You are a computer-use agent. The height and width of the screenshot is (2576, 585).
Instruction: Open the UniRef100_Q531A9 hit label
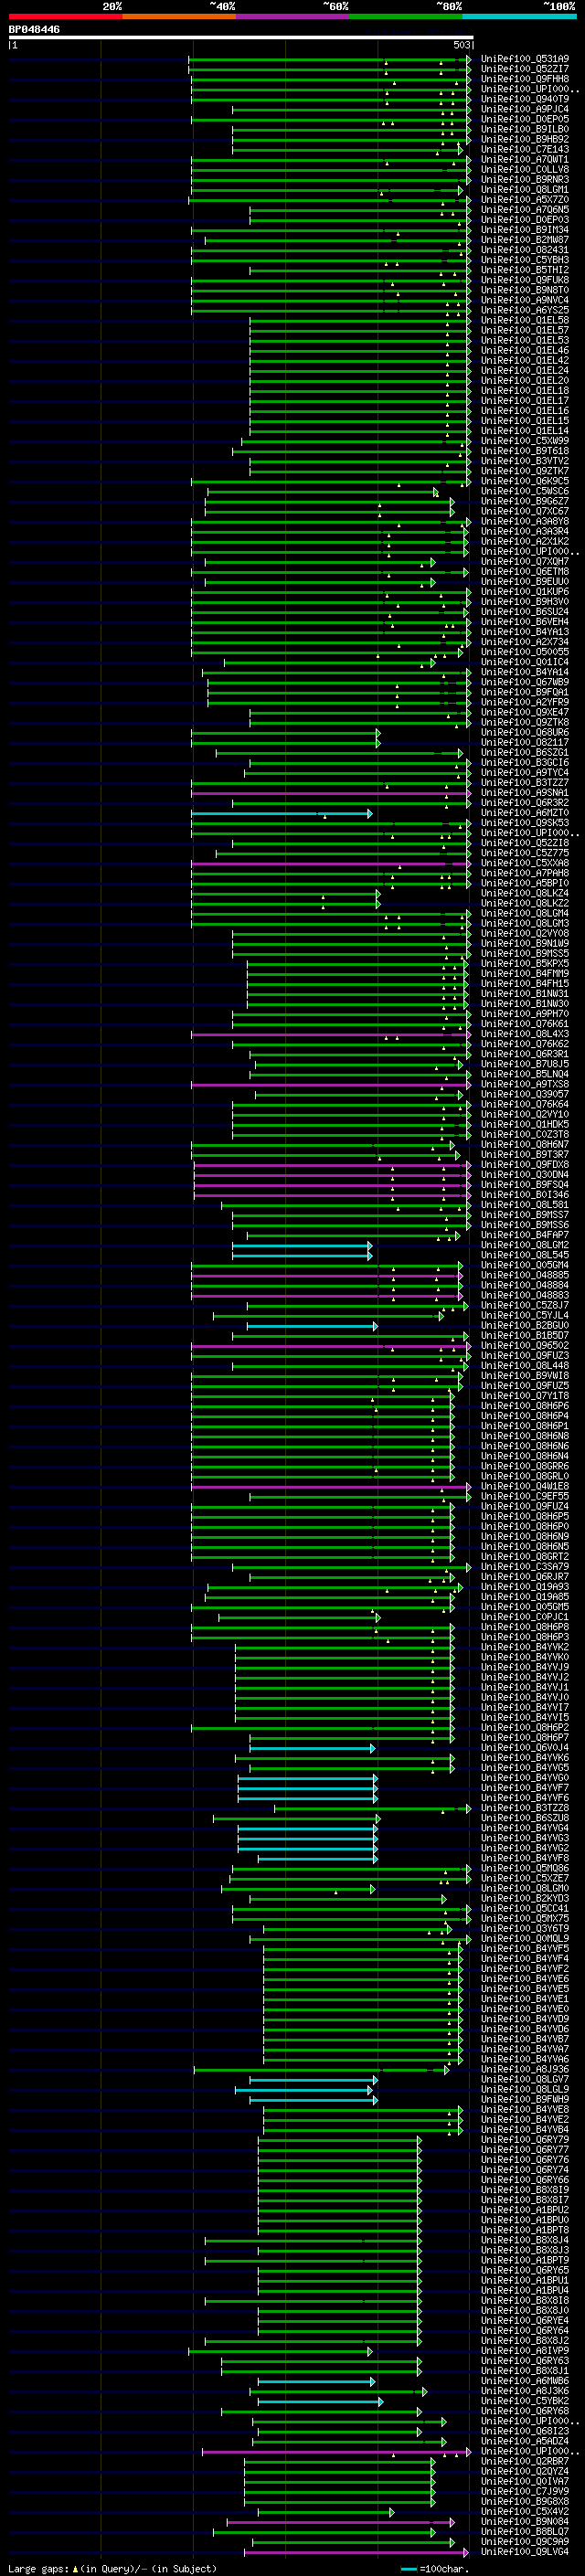click(x=525, y=59)
